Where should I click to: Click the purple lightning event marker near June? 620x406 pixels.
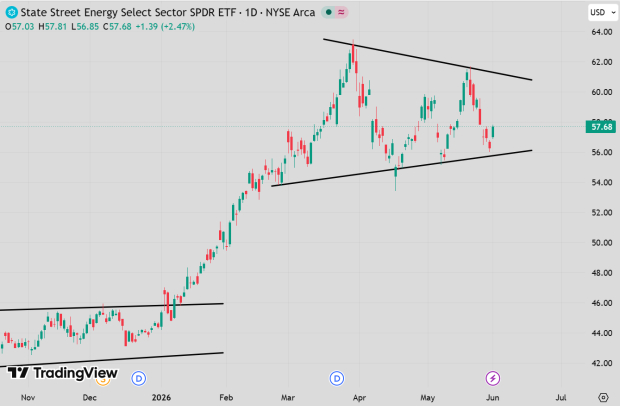[493, 379]
